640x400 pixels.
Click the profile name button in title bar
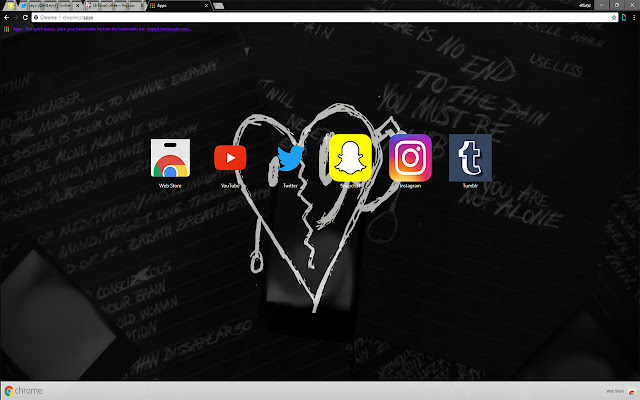(585, 5)
